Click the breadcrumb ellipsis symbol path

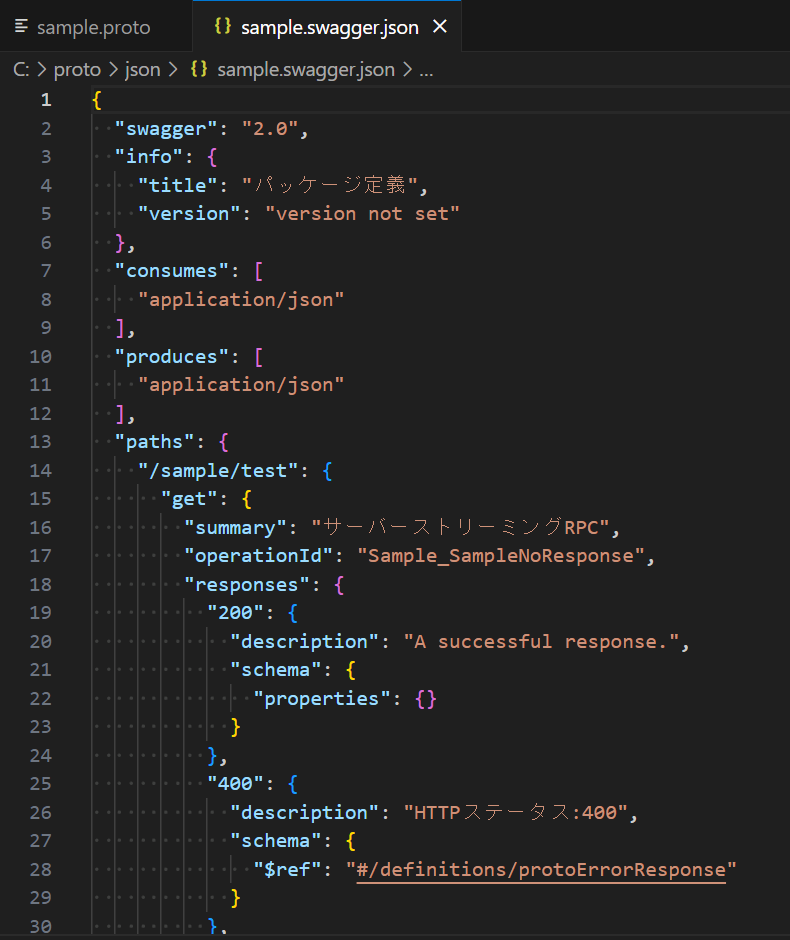[426, 72]
